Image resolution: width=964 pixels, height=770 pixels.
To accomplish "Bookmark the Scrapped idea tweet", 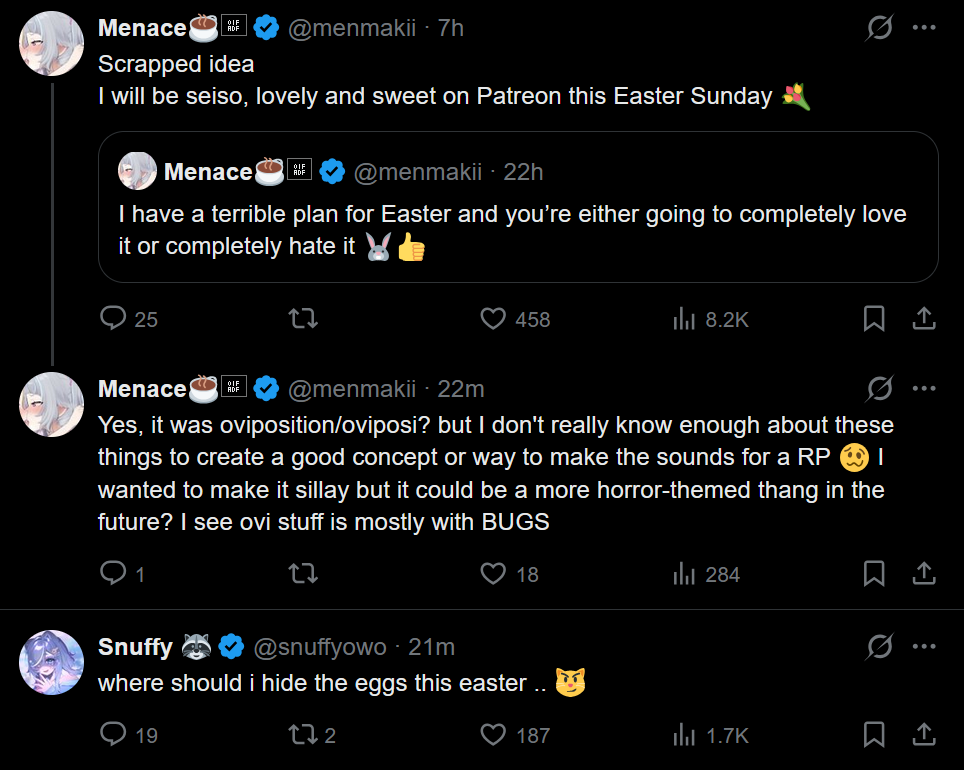I will (873, 319).
